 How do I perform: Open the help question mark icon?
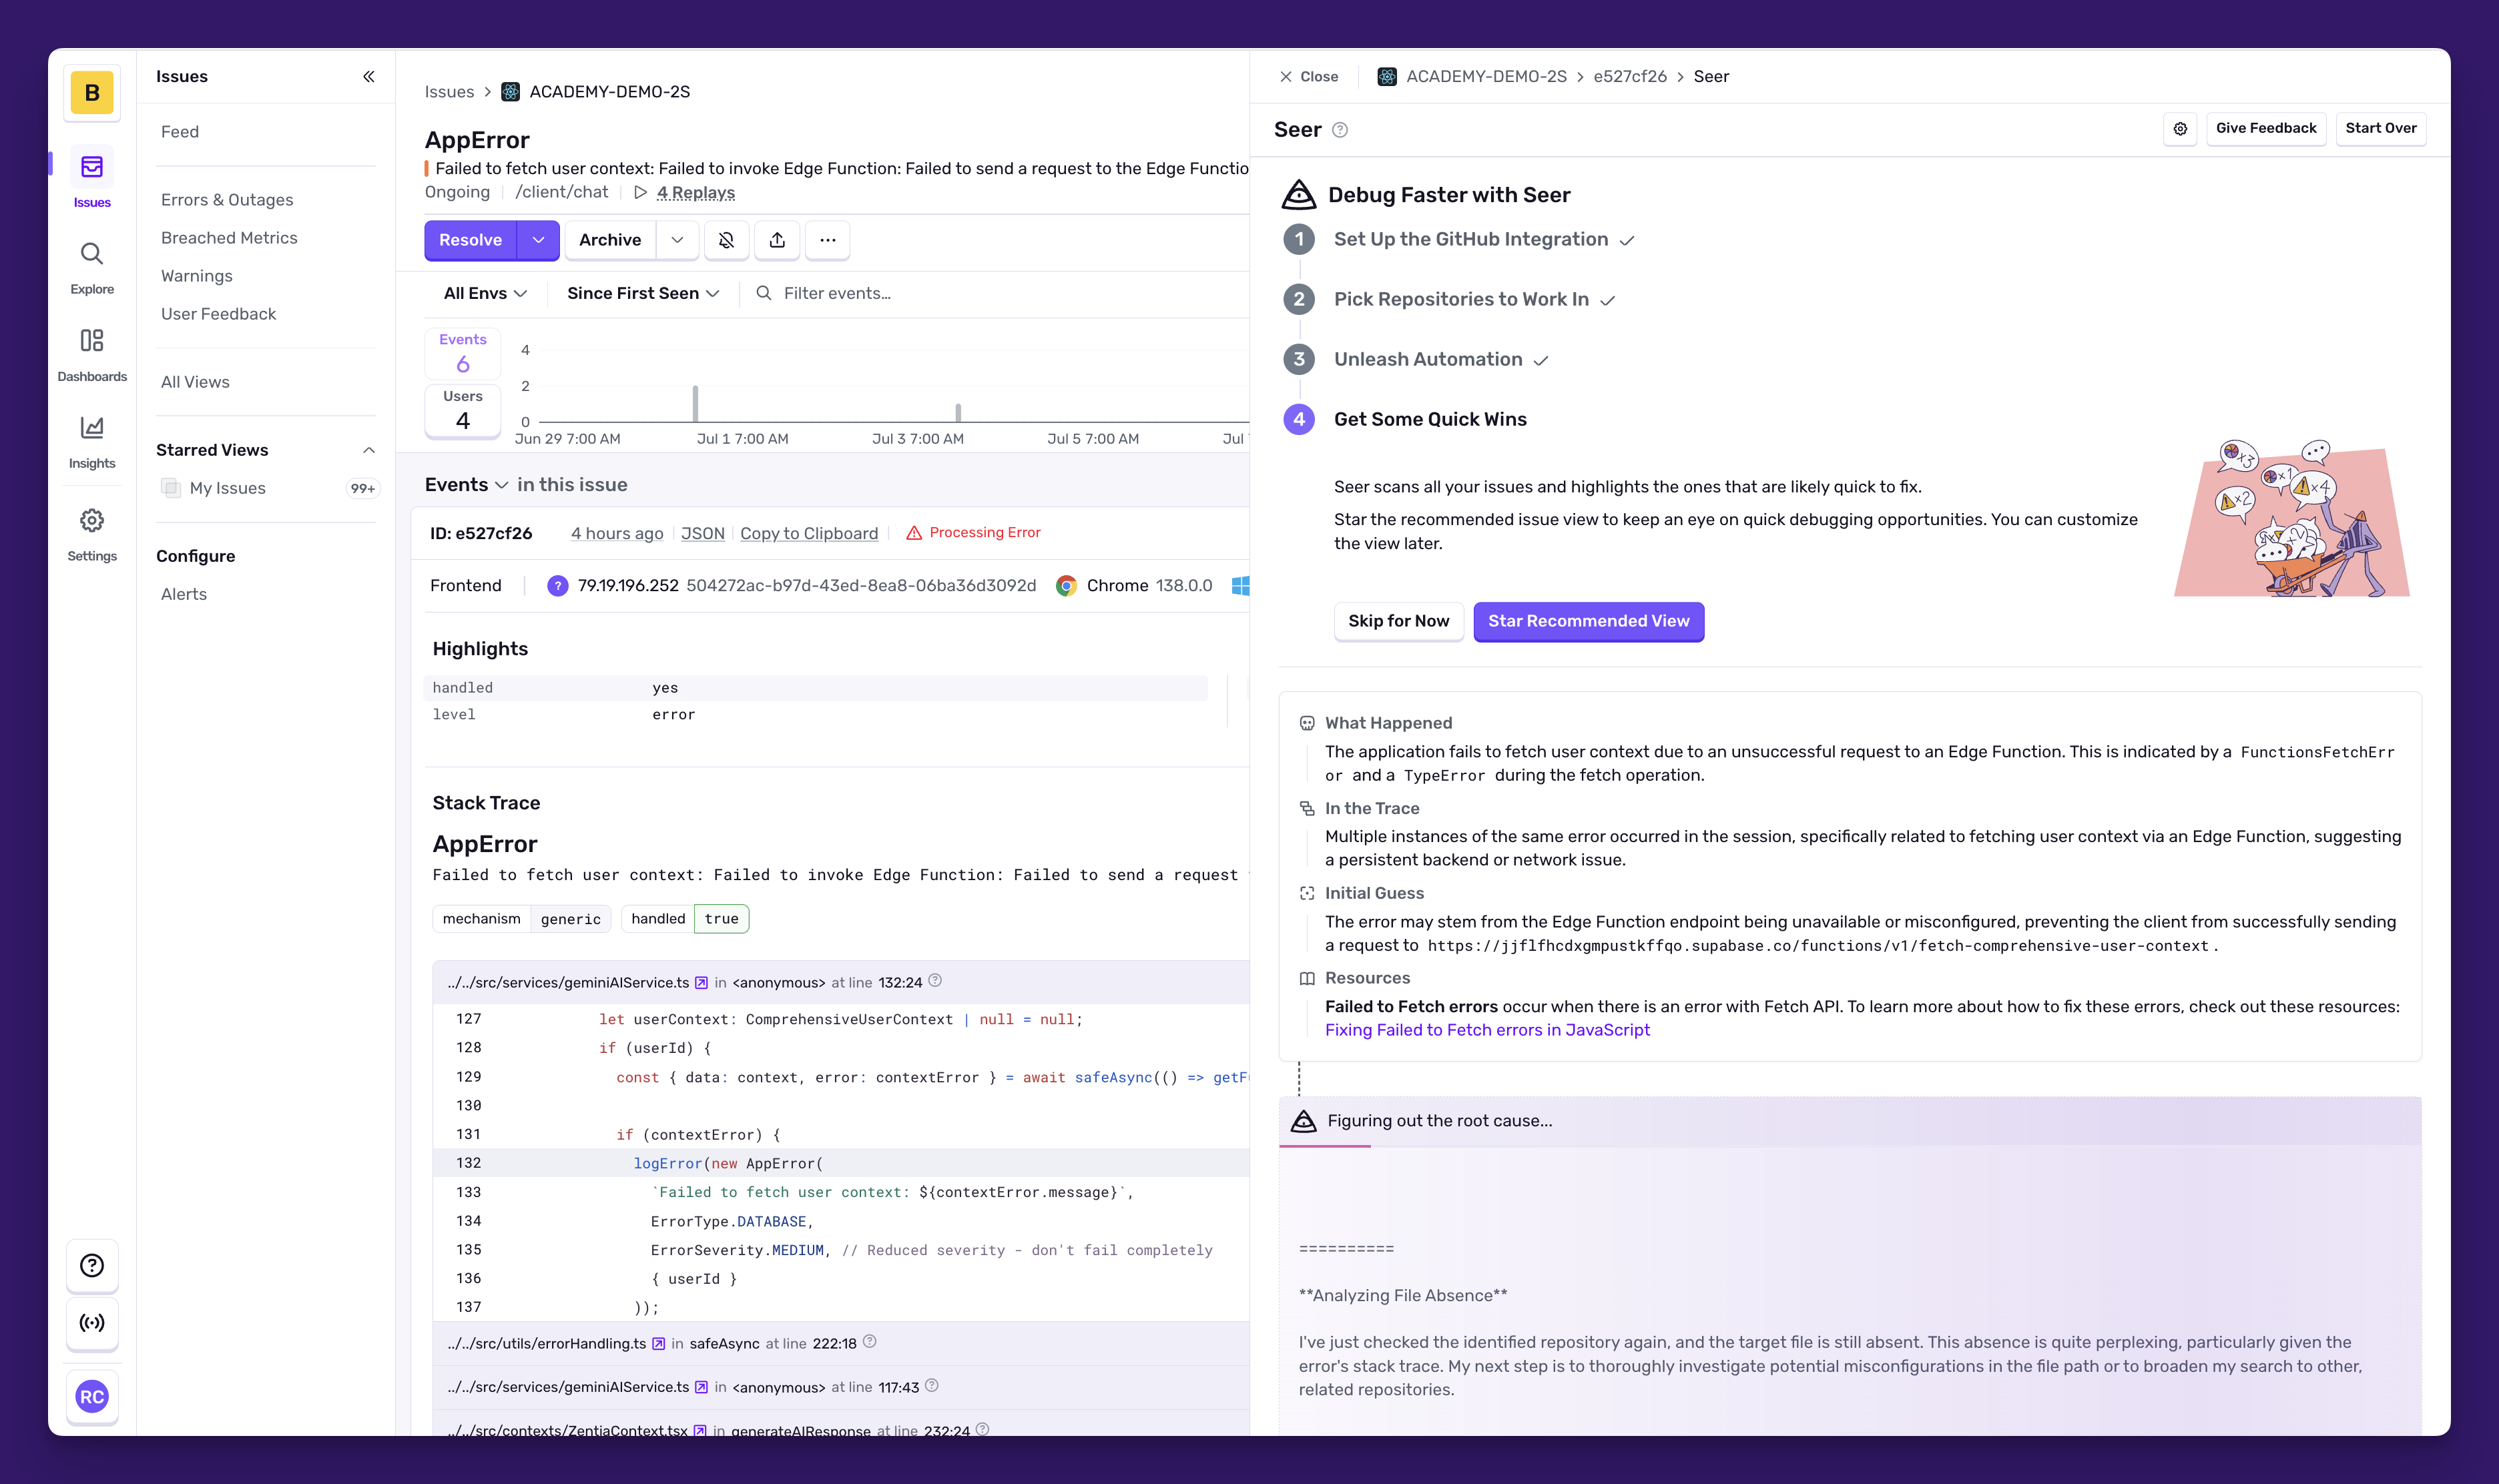pos(92,1265)
